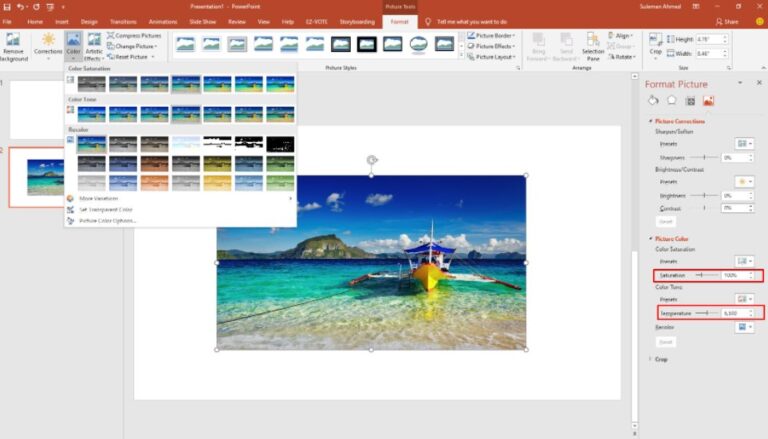768x439 pixels.
Task: Click Picture Color Options in menu
Action: click(x=106, y=220)
